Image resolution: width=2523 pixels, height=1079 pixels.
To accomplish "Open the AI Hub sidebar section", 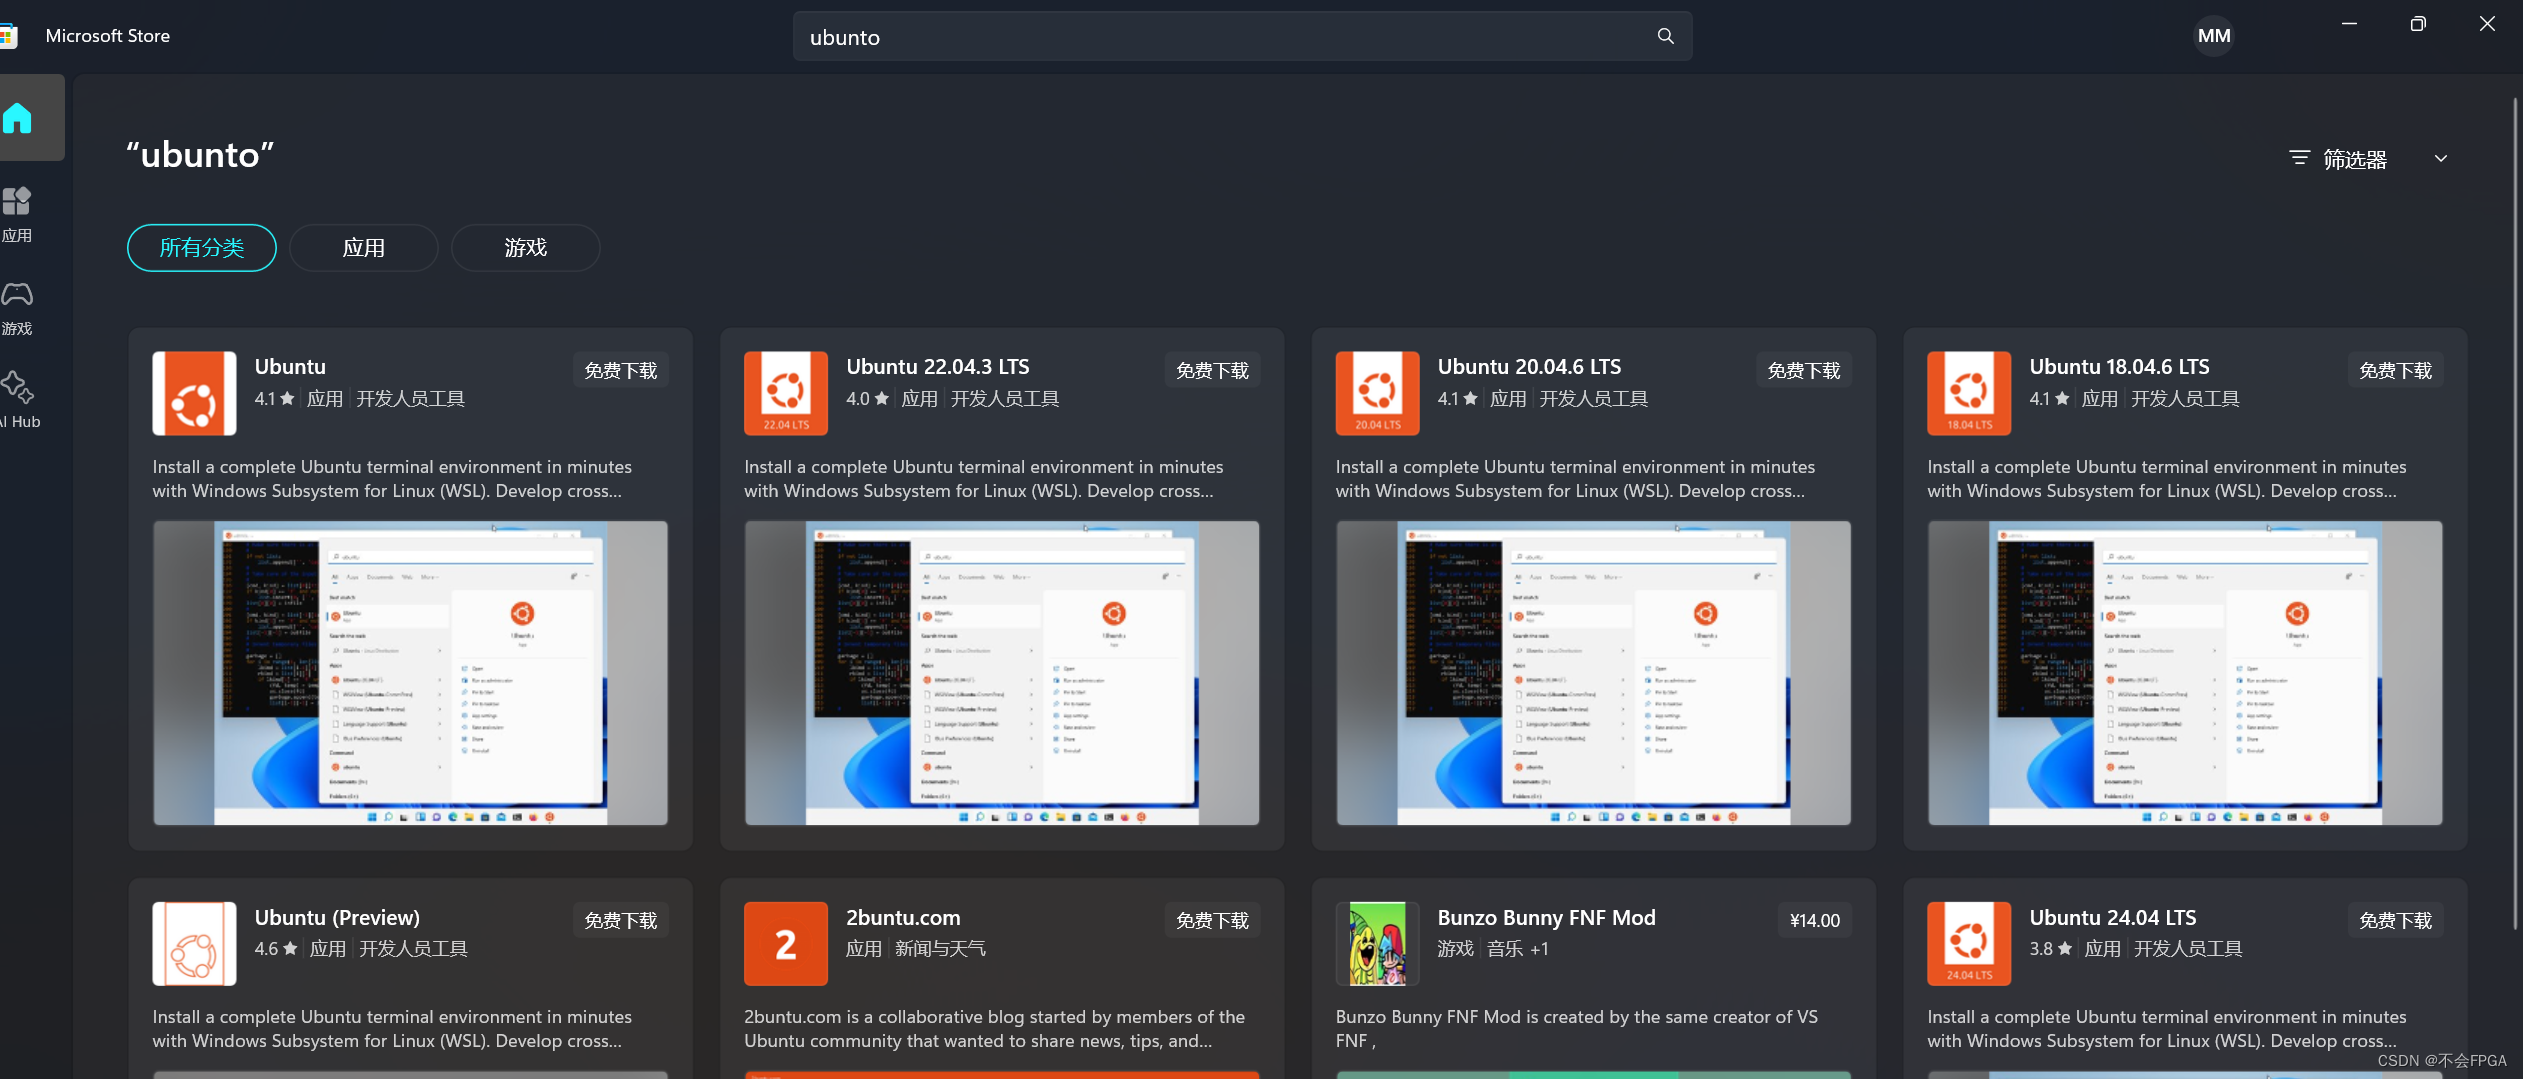I will click(19, 400).
